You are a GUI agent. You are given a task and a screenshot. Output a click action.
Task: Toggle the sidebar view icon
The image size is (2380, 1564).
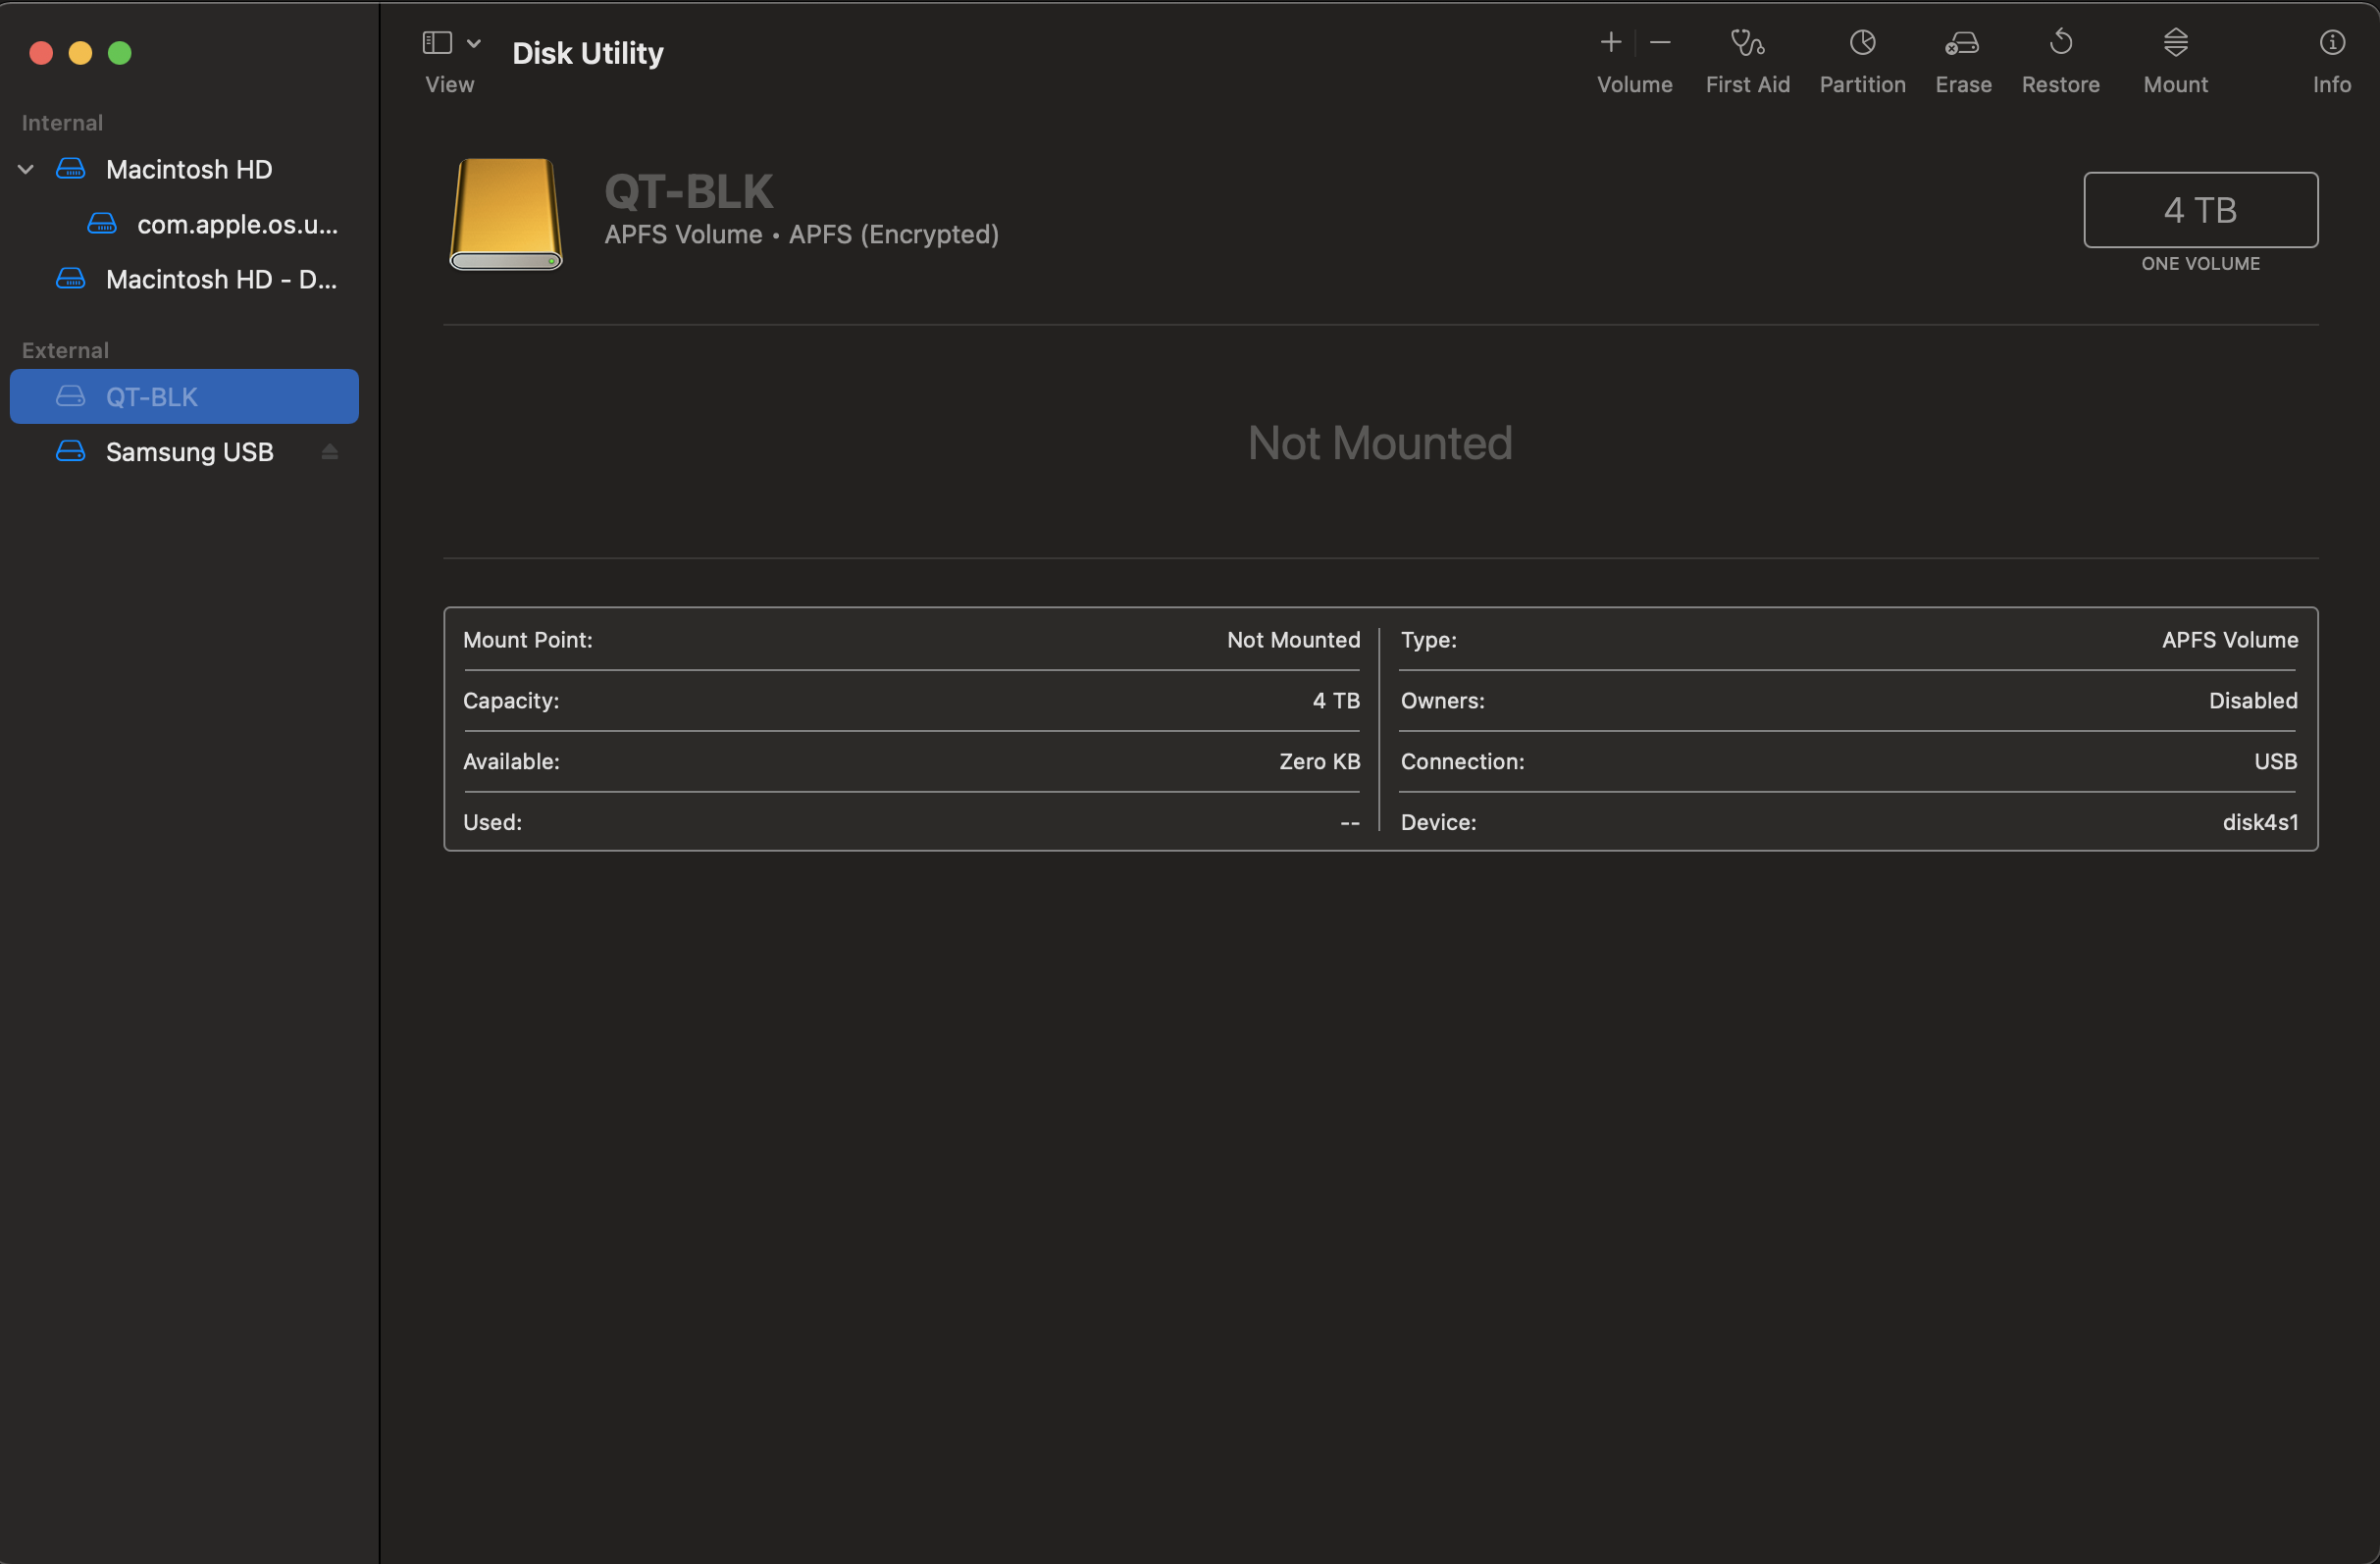click(x=437, y=43)
